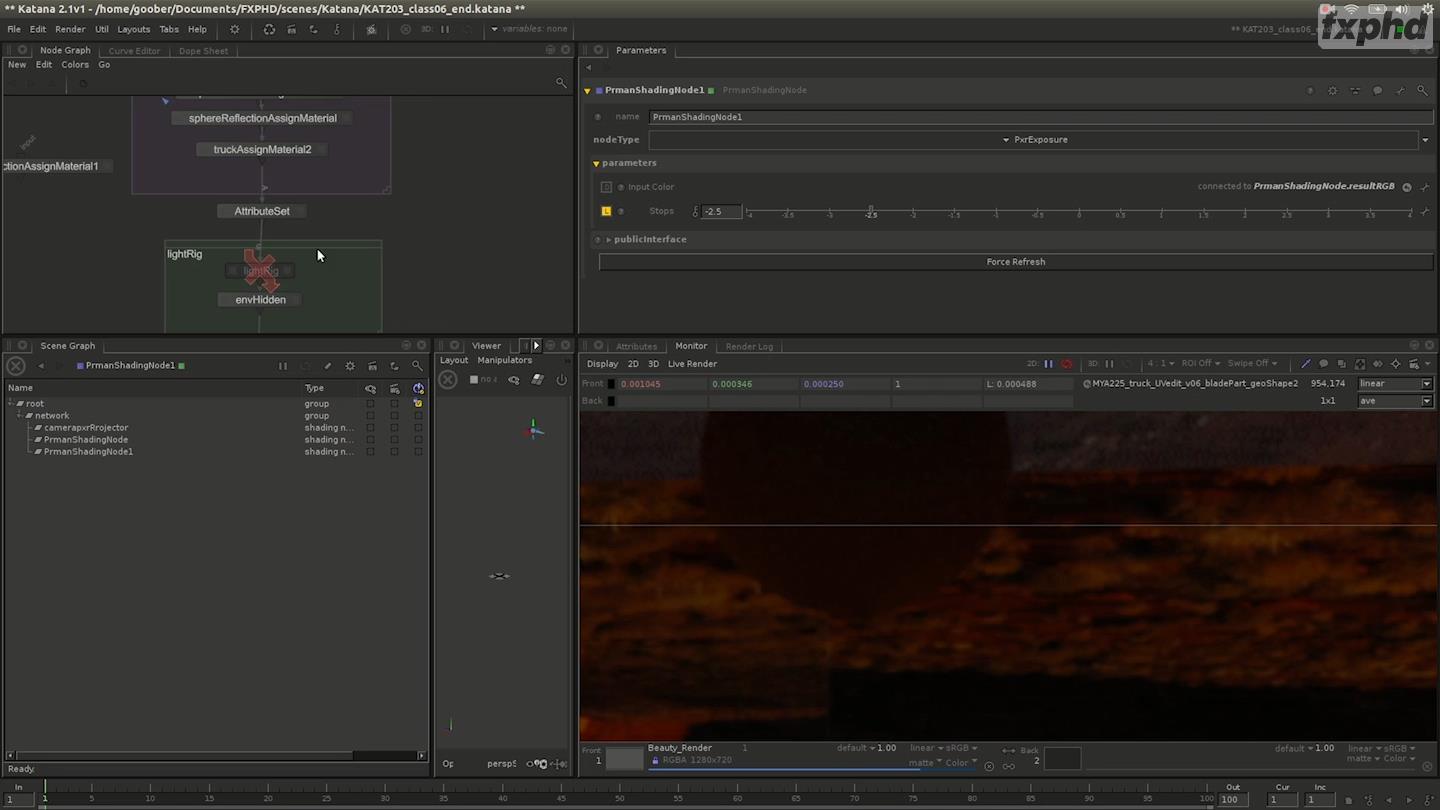Click the wrench icon beside Stops slider
Screen dimensions: 1440x810
[1425, 212]
